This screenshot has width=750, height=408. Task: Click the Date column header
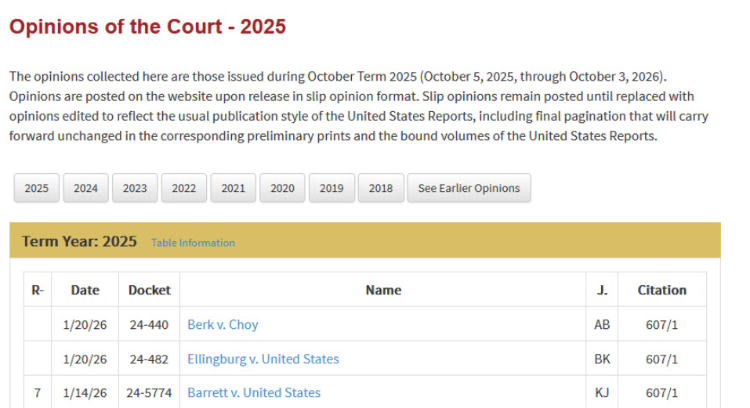[x=85, y=290]
